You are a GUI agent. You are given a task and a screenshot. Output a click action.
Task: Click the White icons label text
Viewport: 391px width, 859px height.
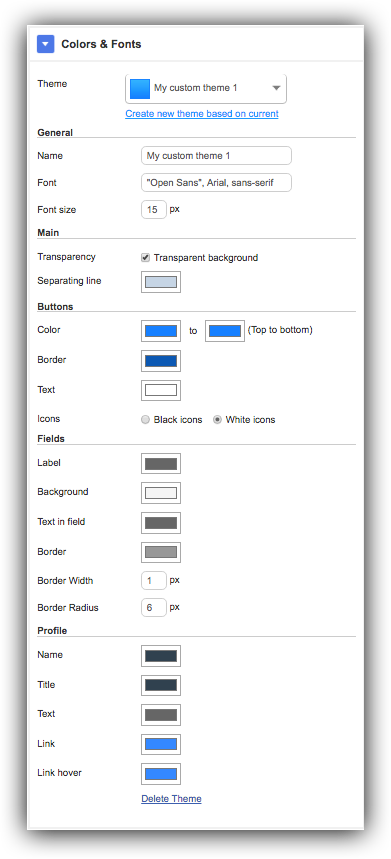250,420
